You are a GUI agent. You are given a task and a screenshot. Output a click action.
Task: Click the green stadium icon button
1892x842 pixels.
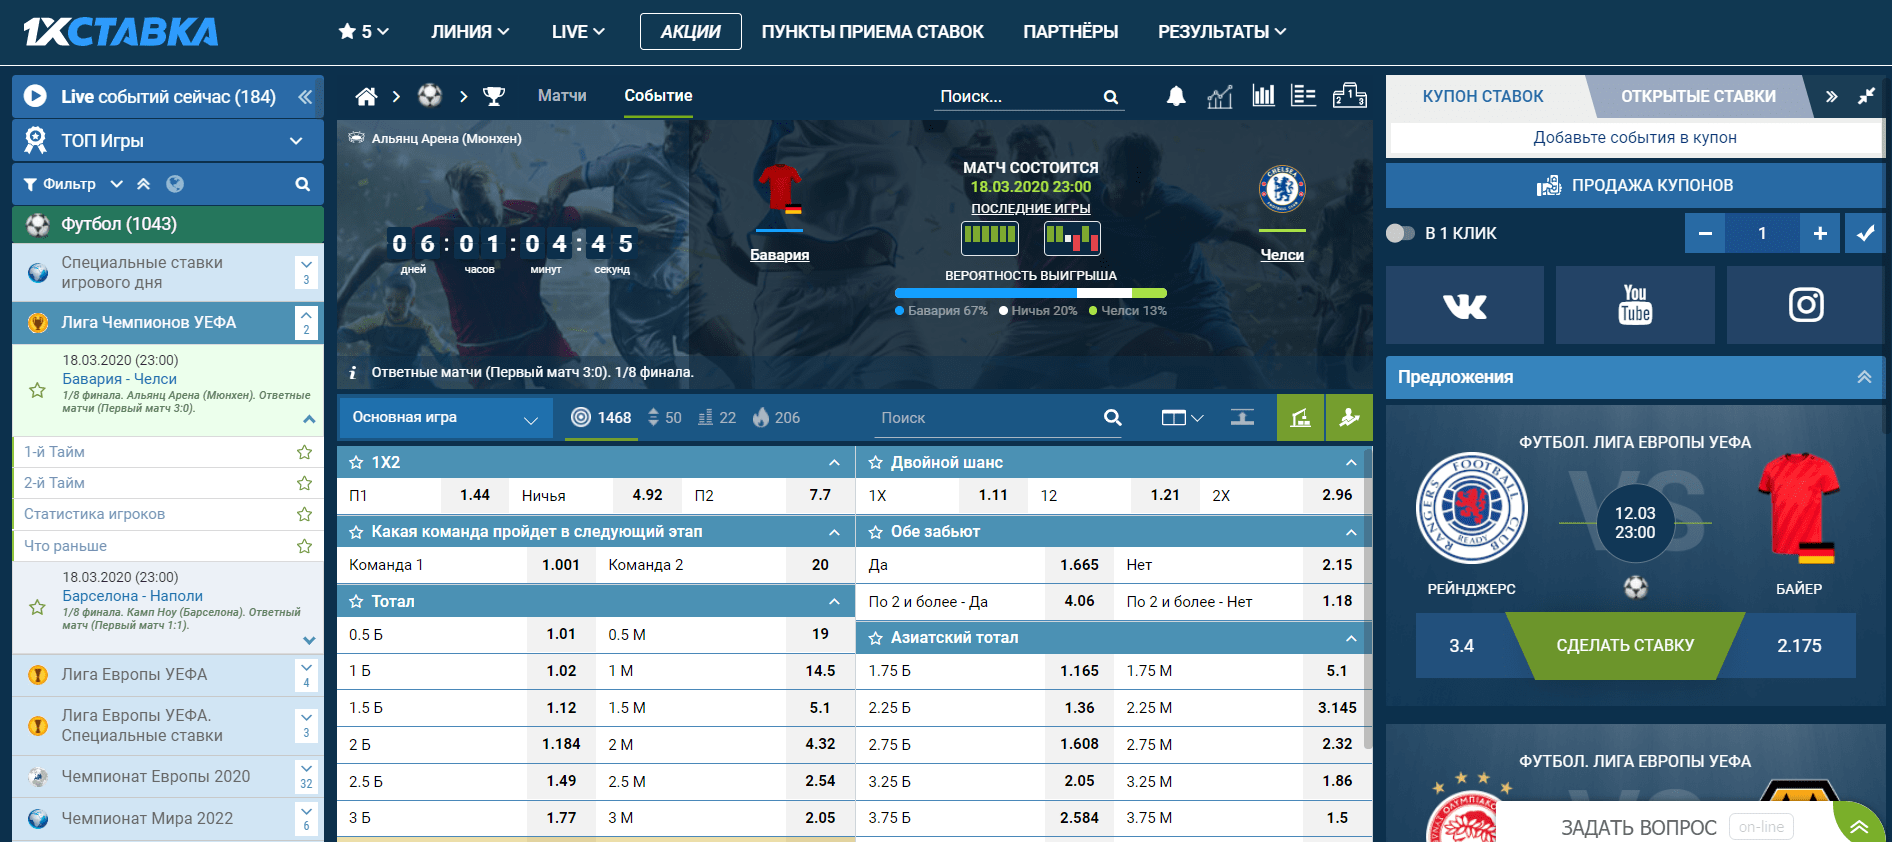pyautogui.click(x=1300, y=418)
